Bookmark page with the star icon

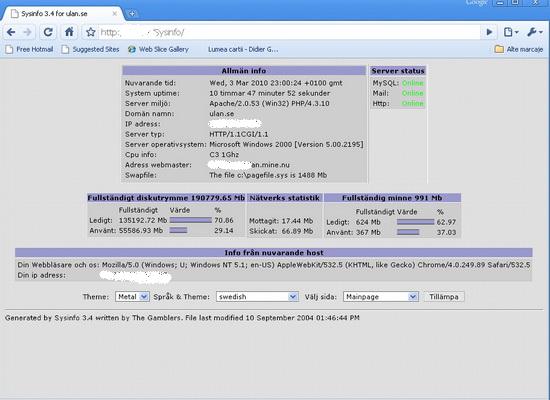click(90, 32)
